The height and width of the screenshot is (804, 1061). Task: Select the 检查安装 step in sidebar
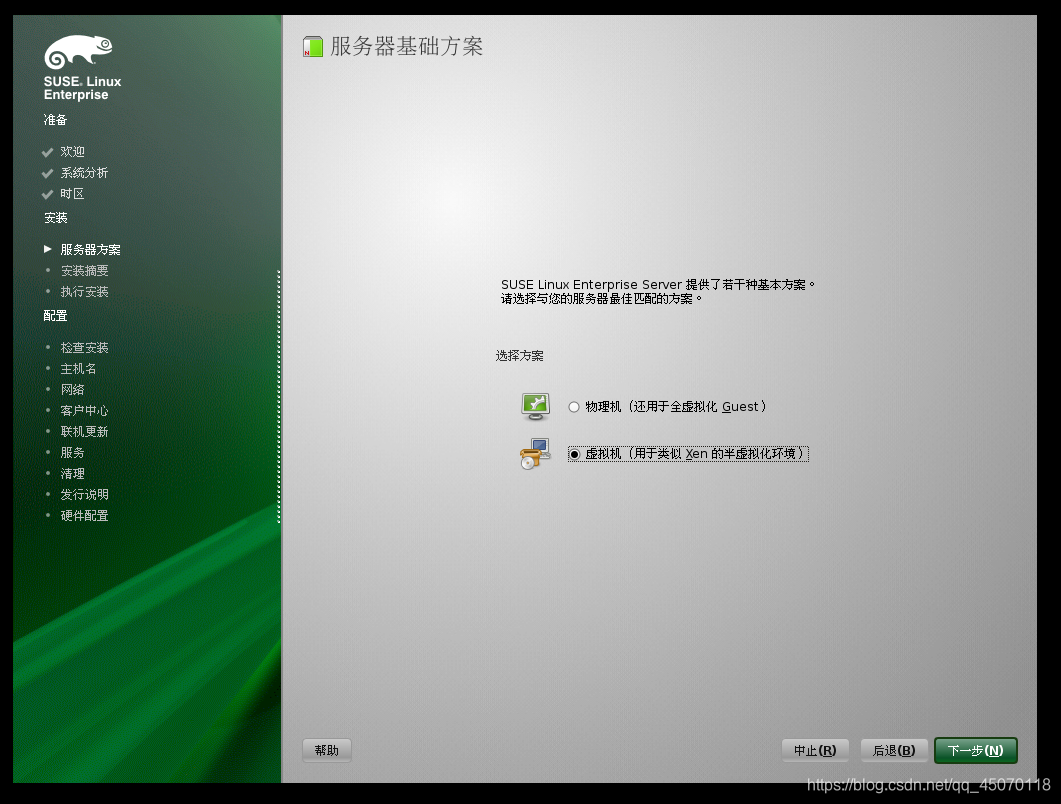[x=84, y=348]
